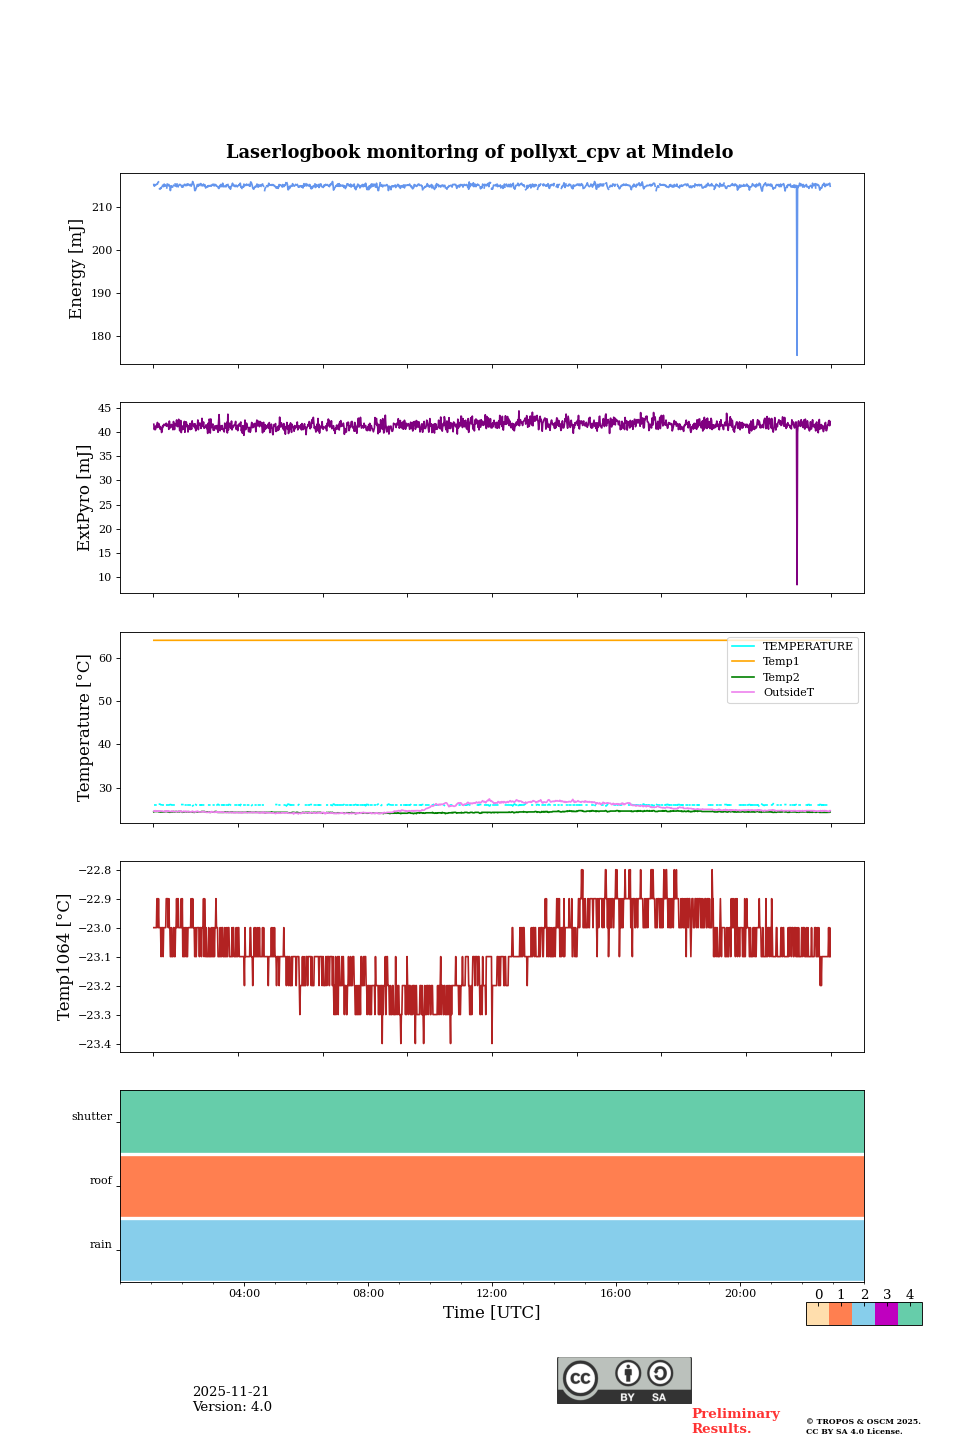Click the 20:00 time axis tick label
The height and width of the screenshot is (1440, 960).
tap(740, 1294)
